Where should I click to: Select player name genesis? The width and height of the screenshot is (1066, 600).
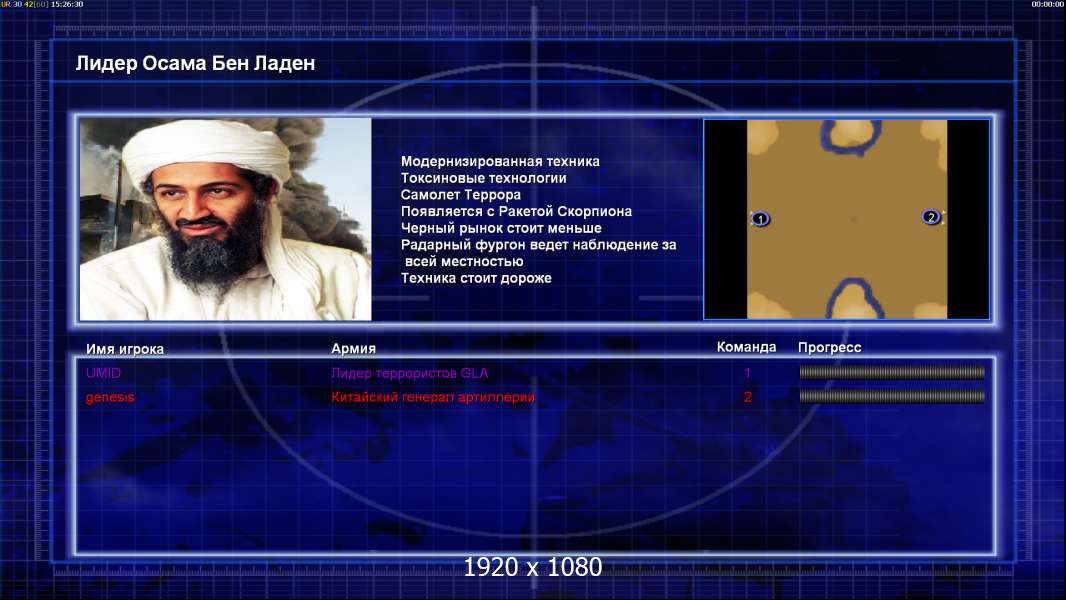(x=110, y=397)
